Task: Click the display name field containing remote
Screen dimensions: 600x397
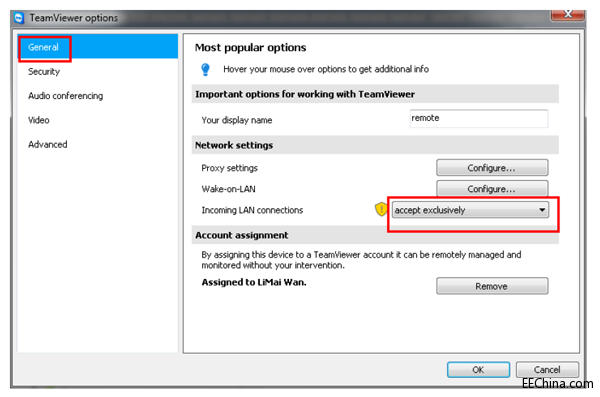Action: [x=478, y=118]
